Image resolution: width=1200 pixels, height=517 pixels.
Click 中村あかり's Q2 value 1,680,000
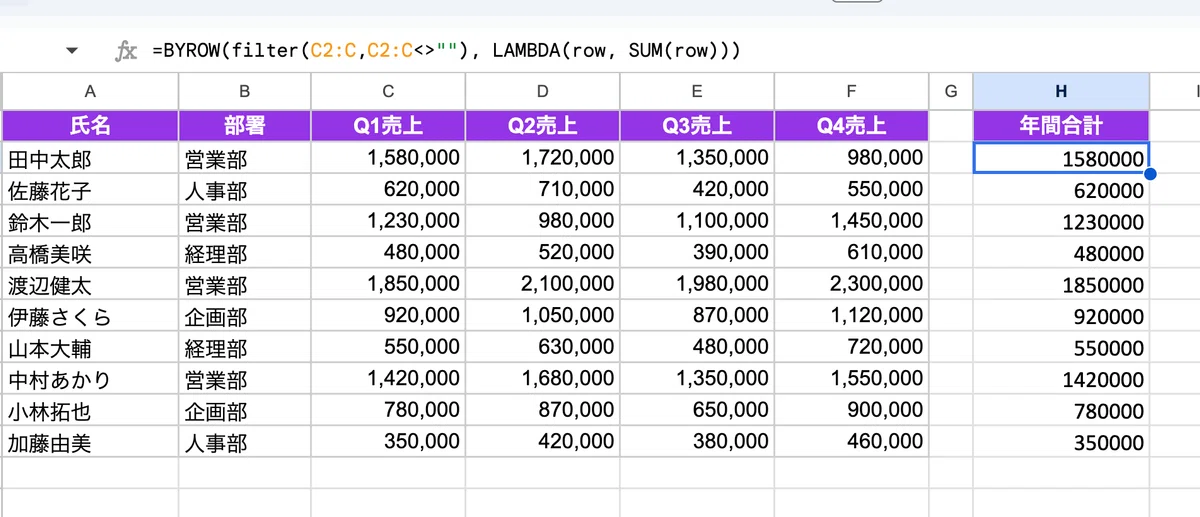click(x=542, y=380)
